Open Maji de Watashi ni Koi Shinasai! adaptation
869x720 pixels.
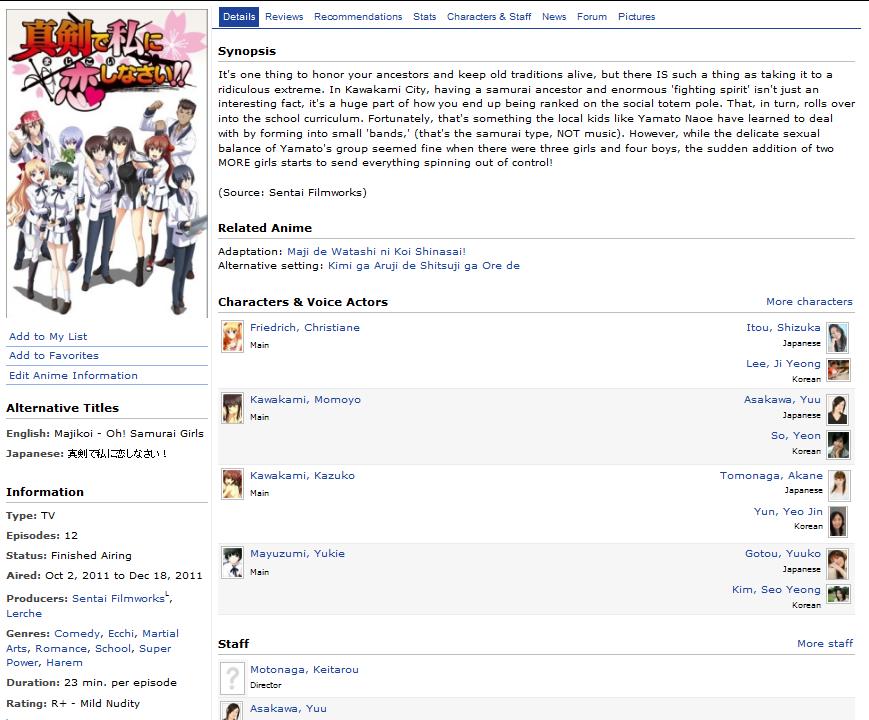click(x=376, y=251)
